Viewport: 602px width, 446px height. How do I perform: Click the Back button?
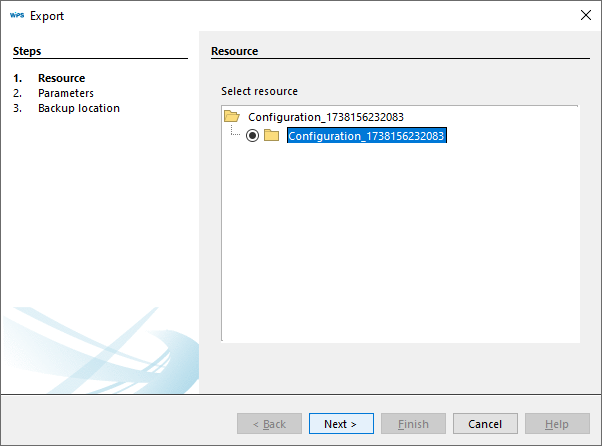[x=269, y=424]
